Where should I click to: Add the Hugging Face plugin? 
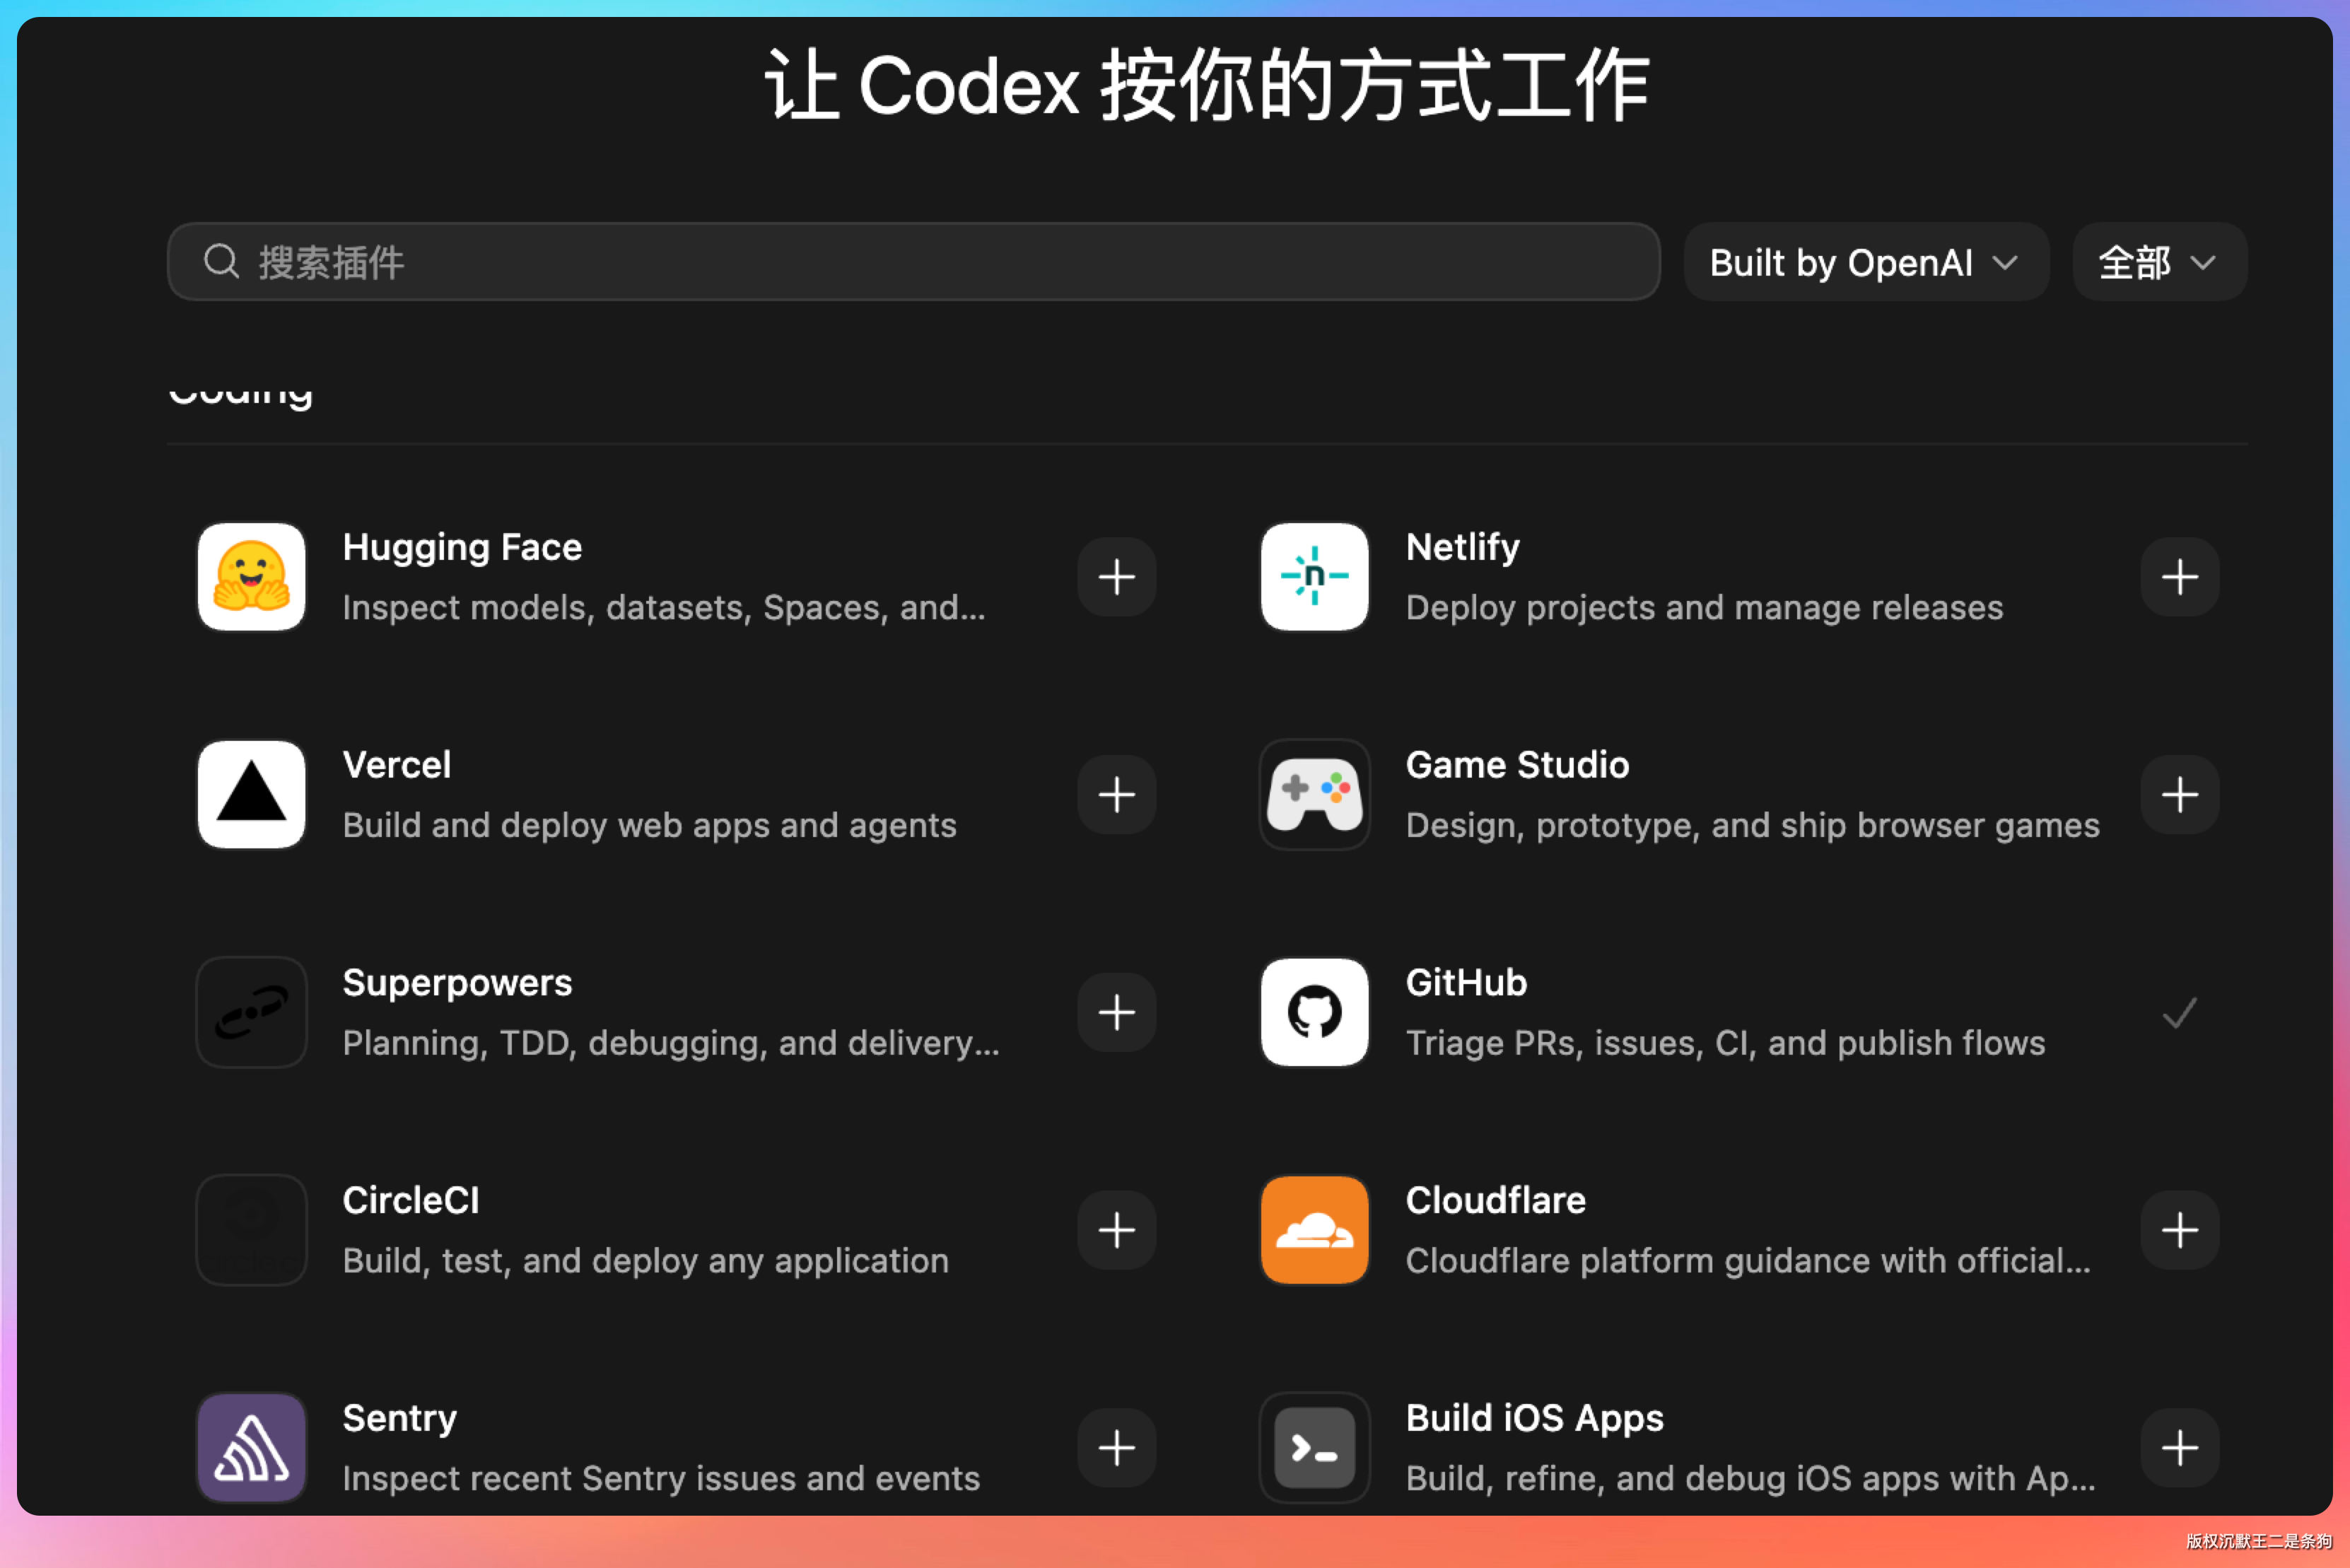tap(1116, 577)
